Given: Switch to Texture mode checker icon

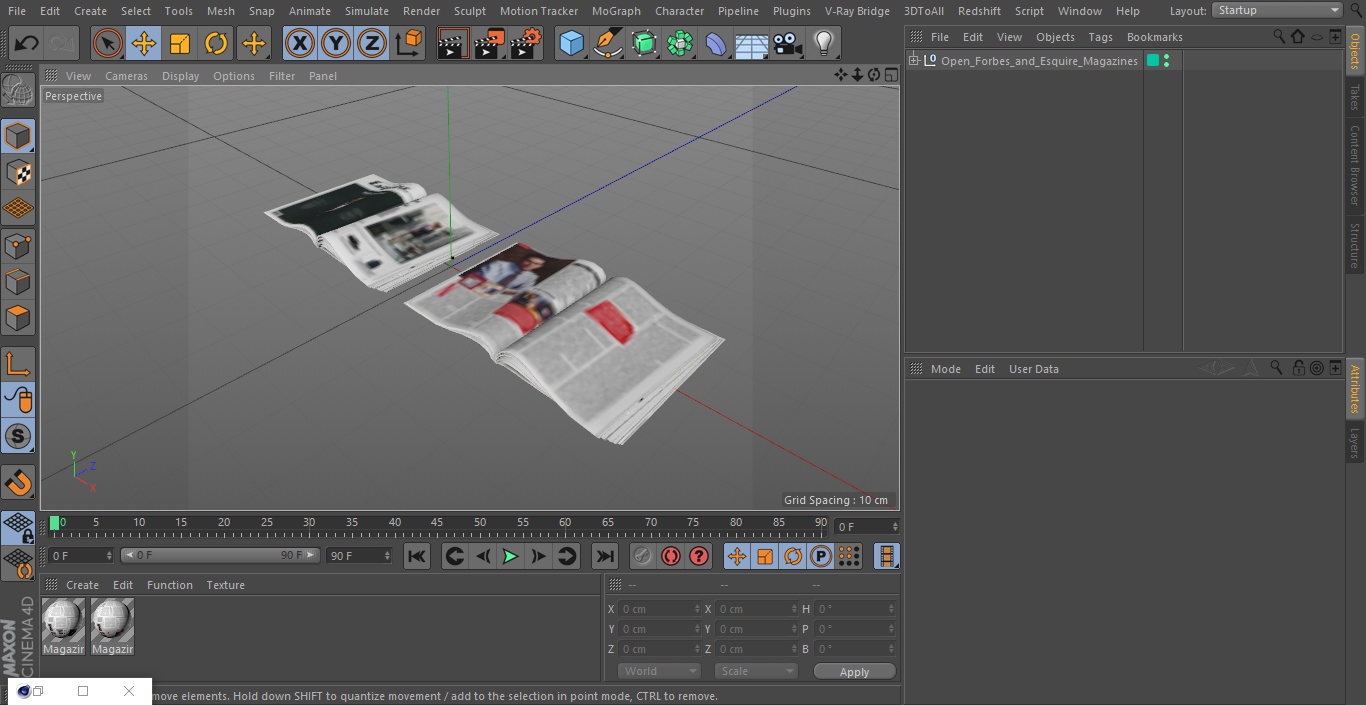Looking at the screenshot, I should 18,172.
